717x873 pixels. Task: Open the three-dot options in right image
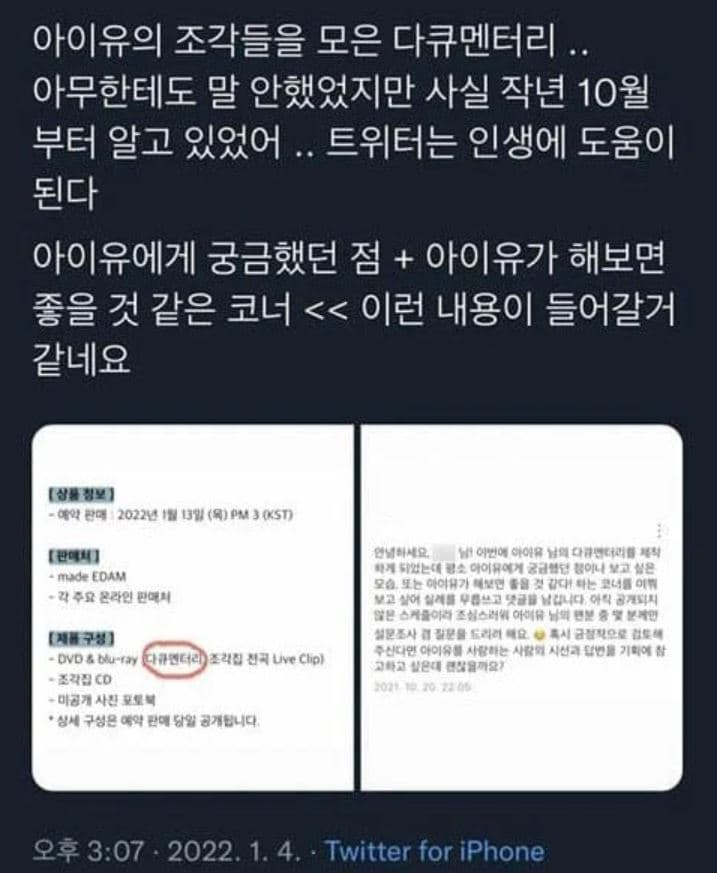coord(659,531)
